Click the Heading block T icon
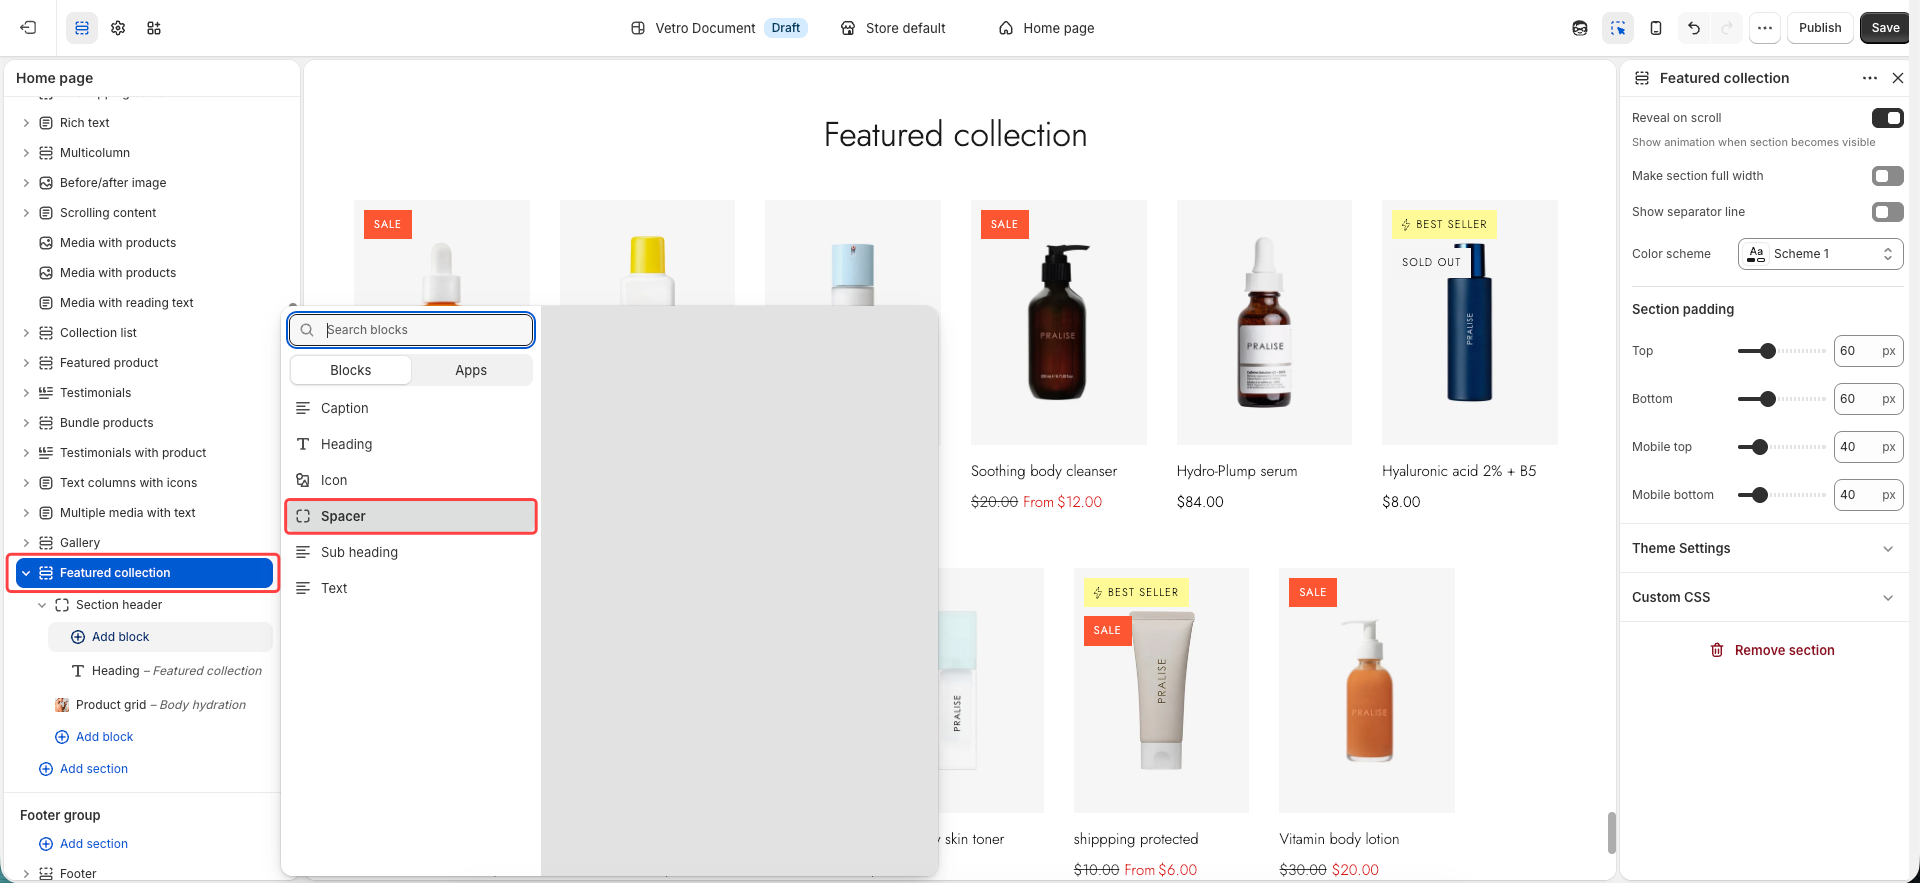1920x883 pixels. point(303,444)
